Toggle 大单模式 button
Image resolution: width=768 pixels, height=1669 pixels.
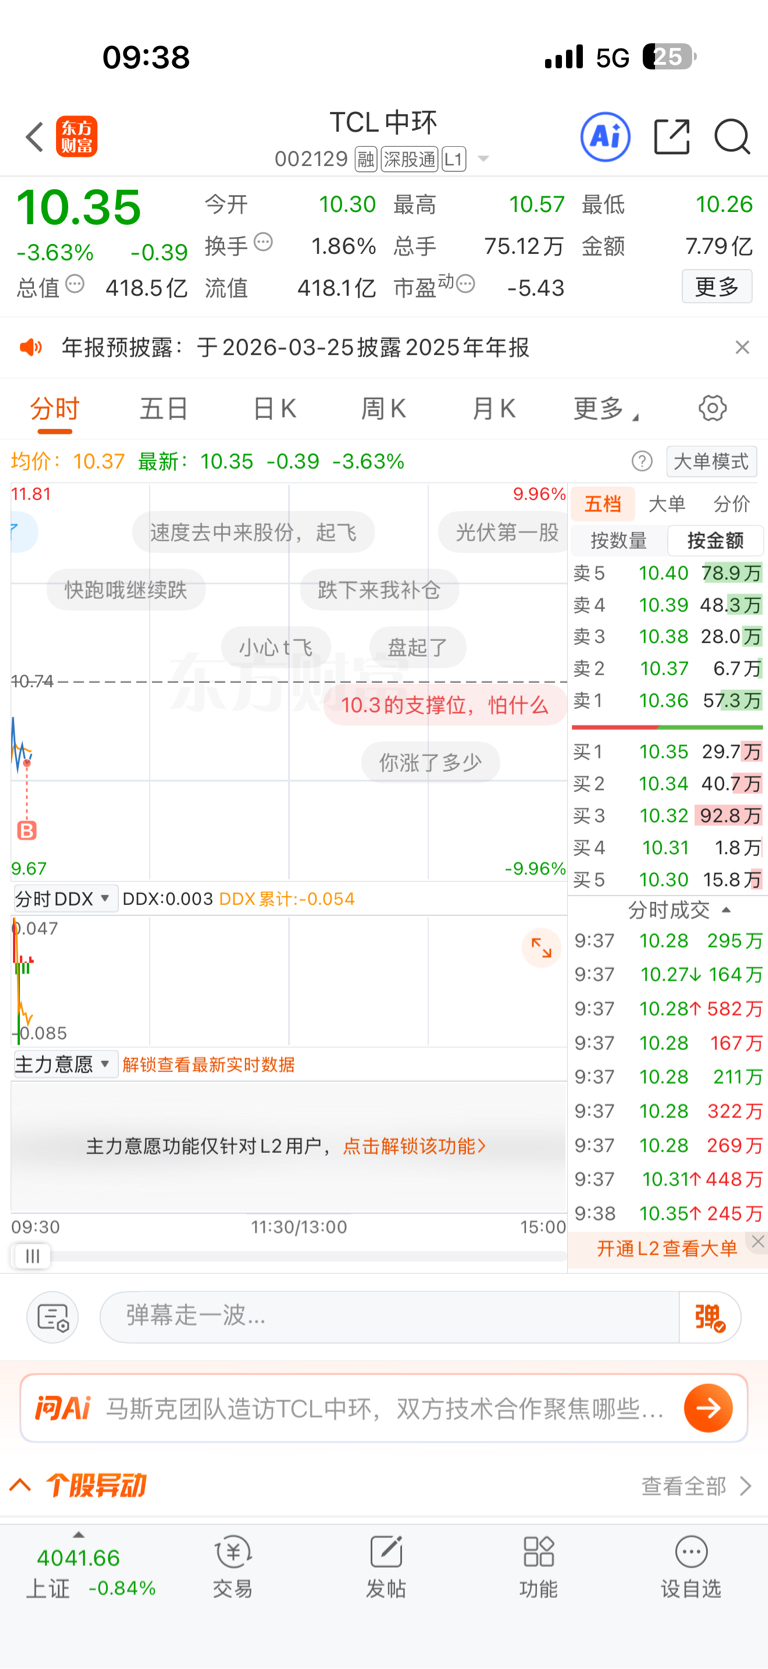click(711, 461)
